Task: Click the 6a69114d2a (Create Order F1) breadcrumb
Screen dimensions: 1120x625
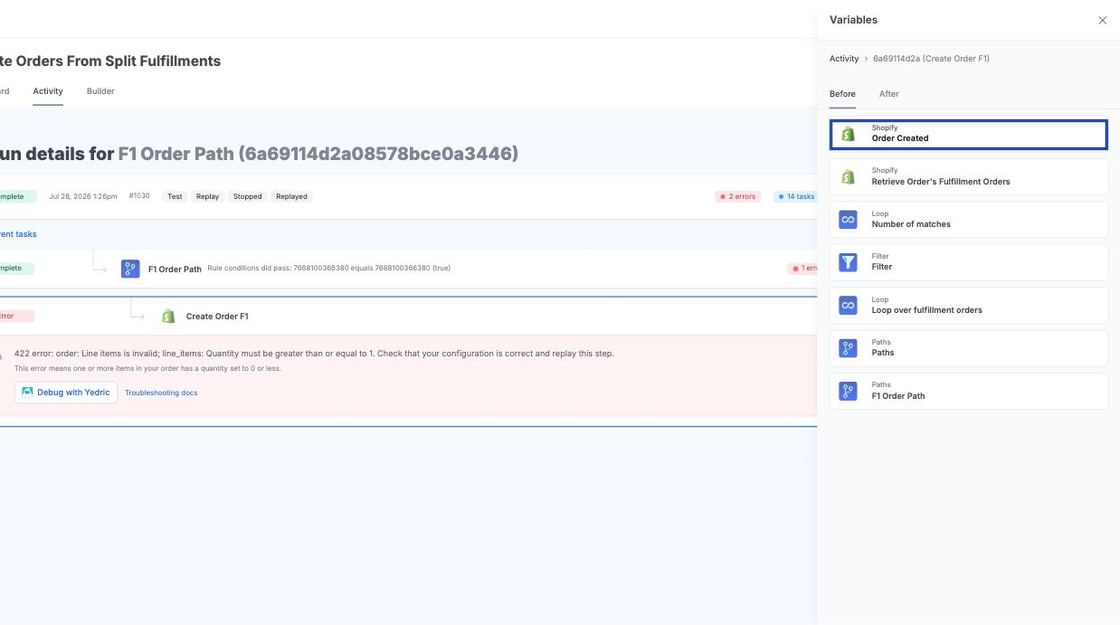Action: pyautogui.click(x=931, y=59)
